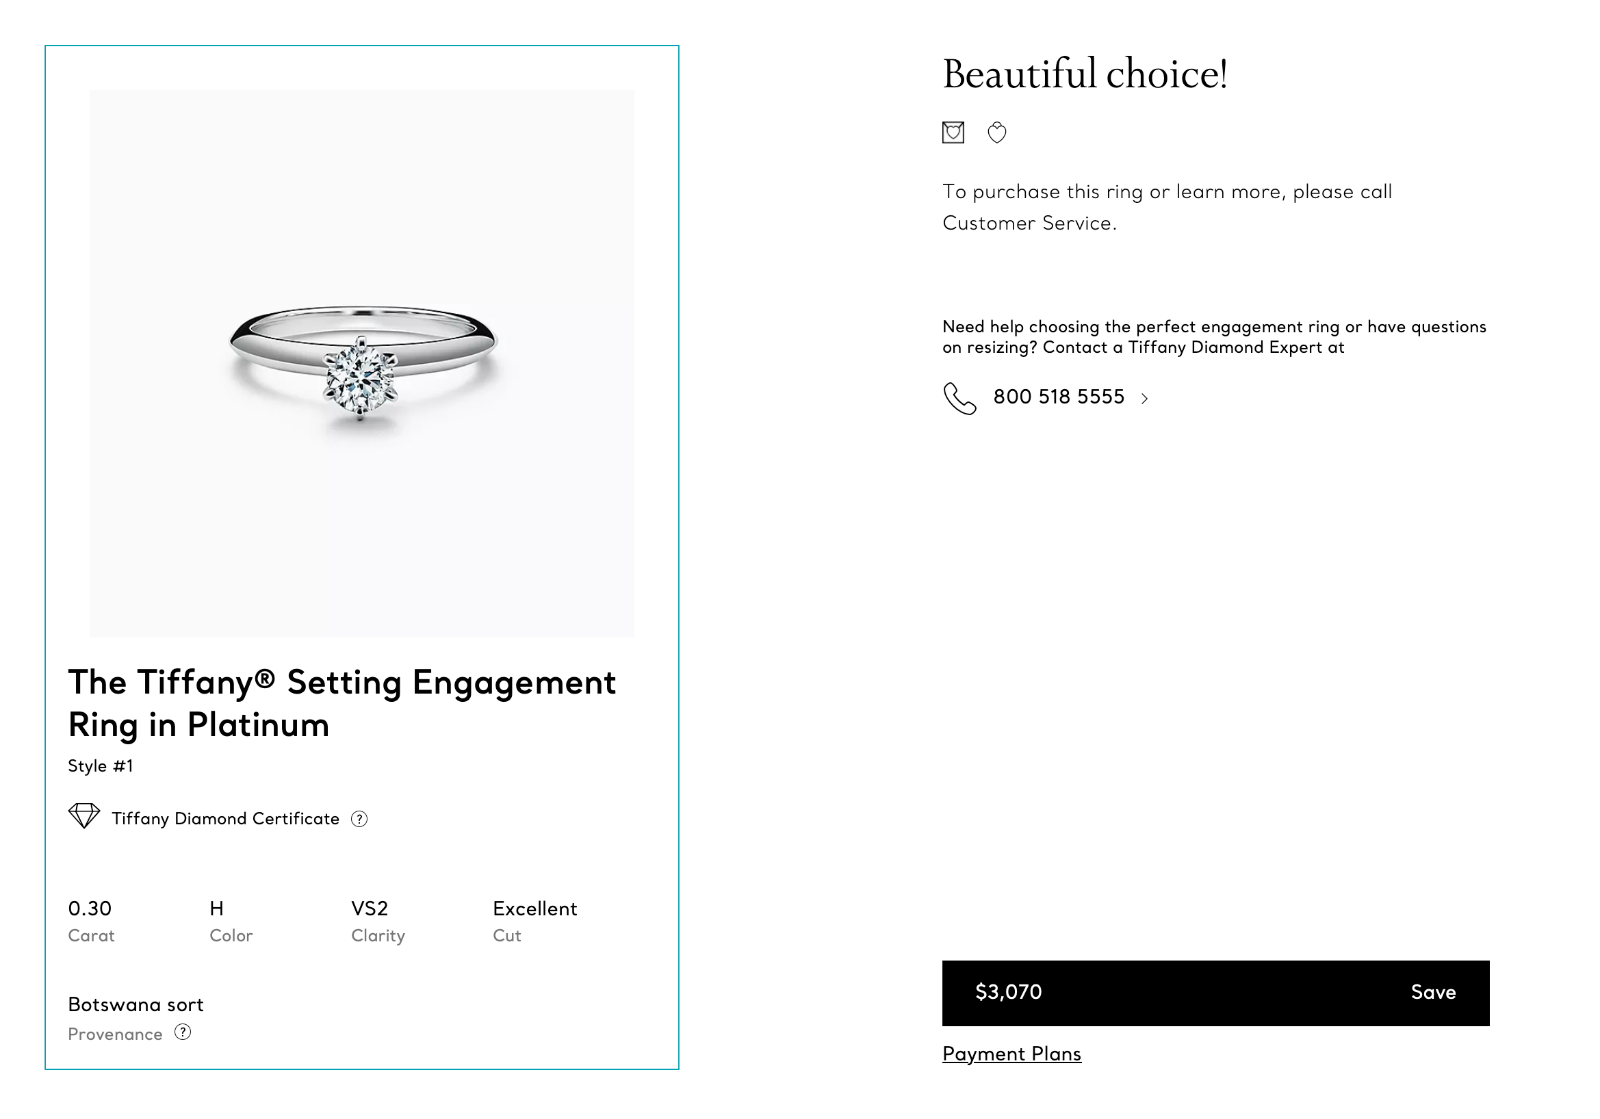Viewport: 1600px width, 1119px height.
Task: Click the 0.30 Carat specification
Action: (90, 920)
